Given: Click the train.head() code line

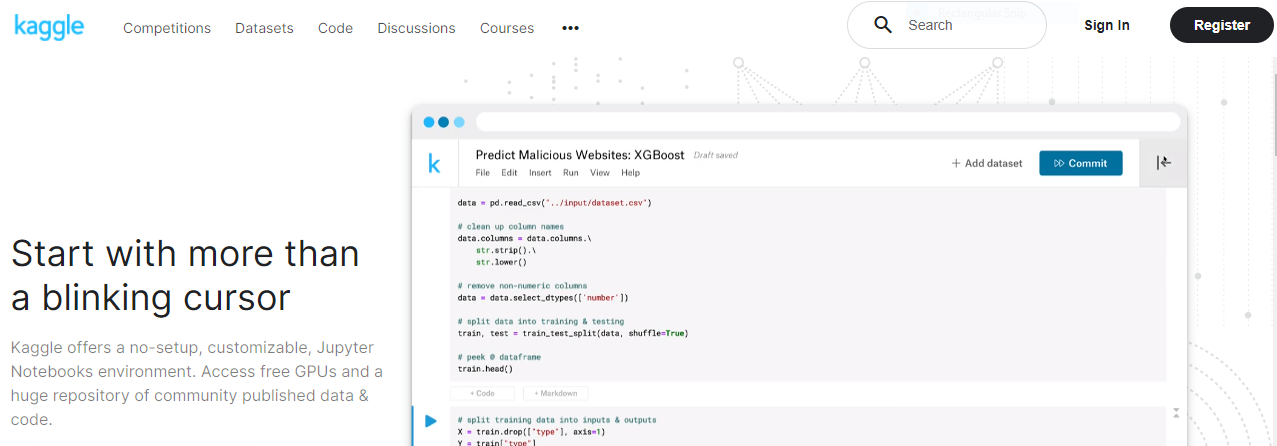Looking at the screenshot, I should pyautogui.click(x=485, y=369).
